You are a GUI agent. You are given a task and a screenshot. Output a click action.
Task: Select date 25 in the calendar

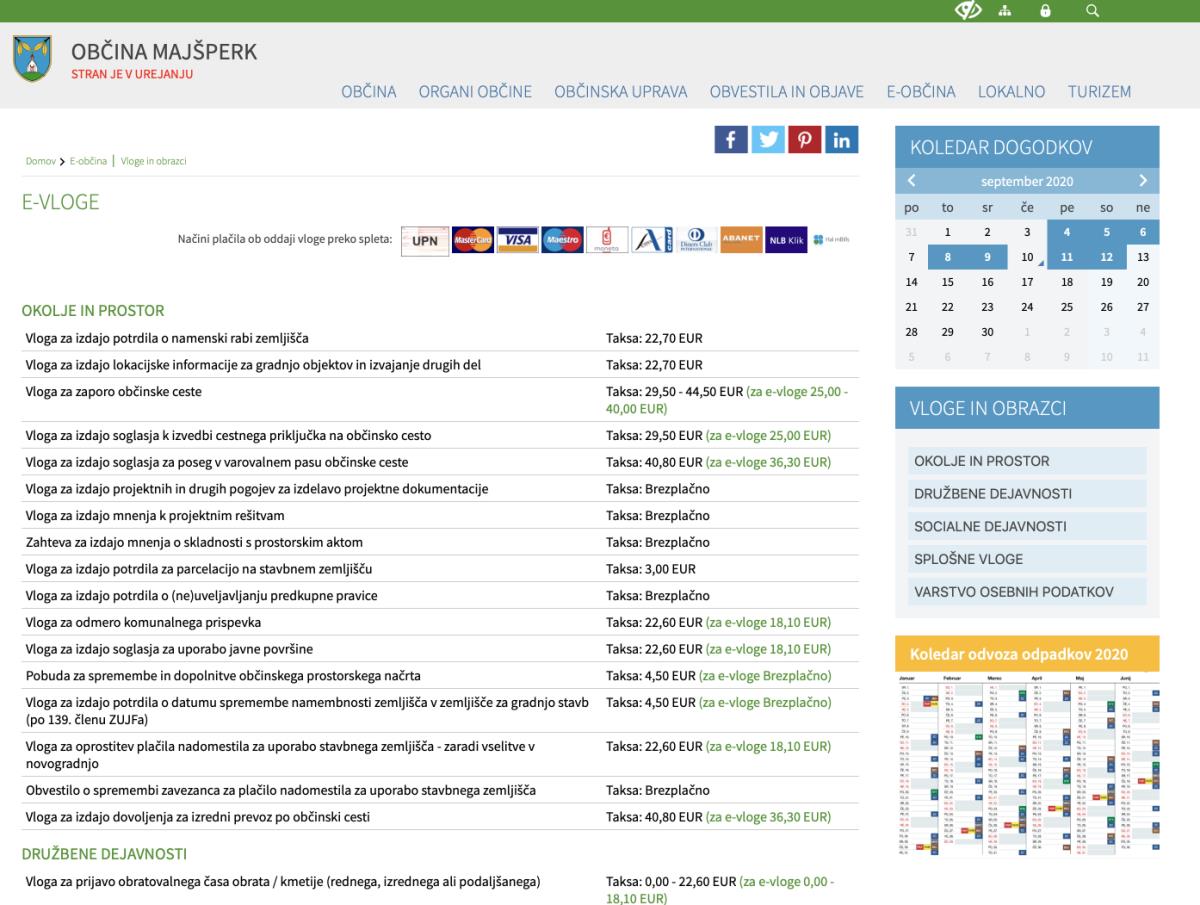pos(1067,307)
